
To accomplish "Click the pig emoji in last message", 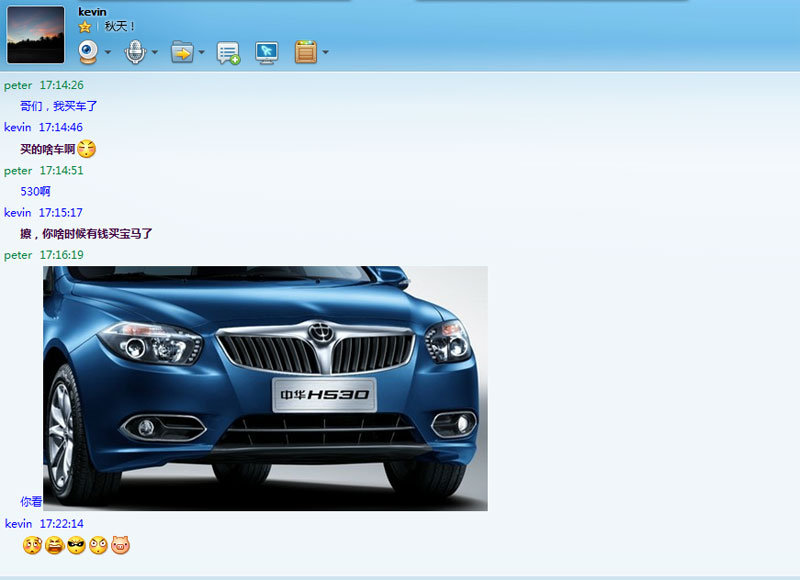I will tap(120, 545).
